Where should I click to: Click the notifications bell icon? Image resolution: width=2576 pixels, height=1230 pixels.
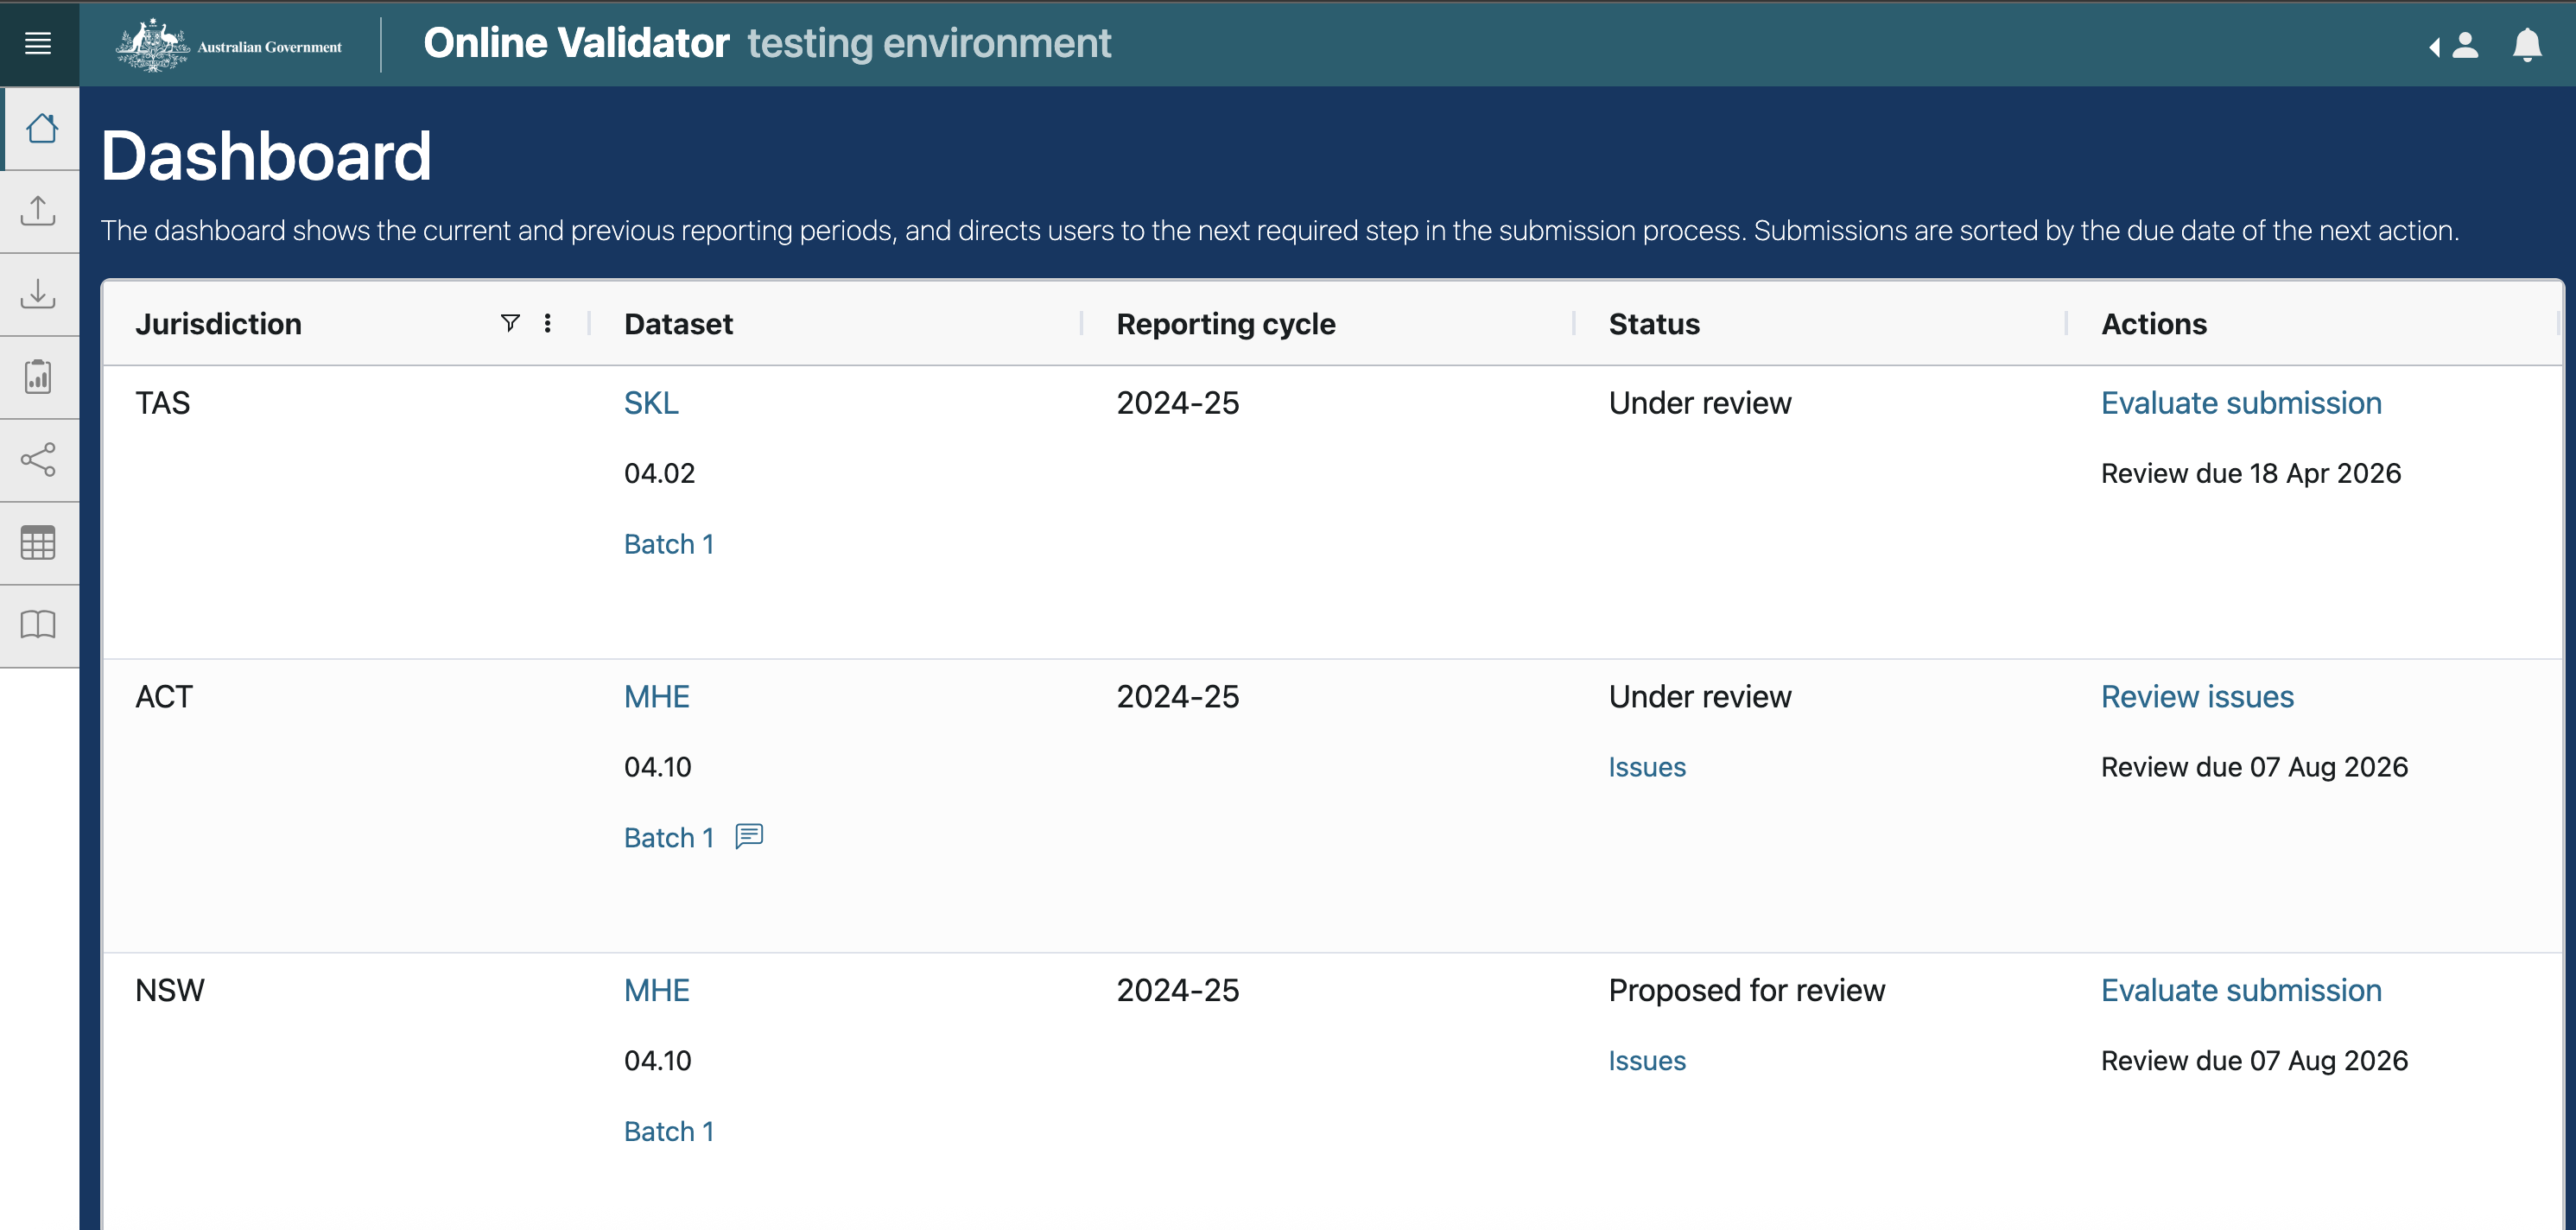pyautogui.click(x=2526, y=45)
